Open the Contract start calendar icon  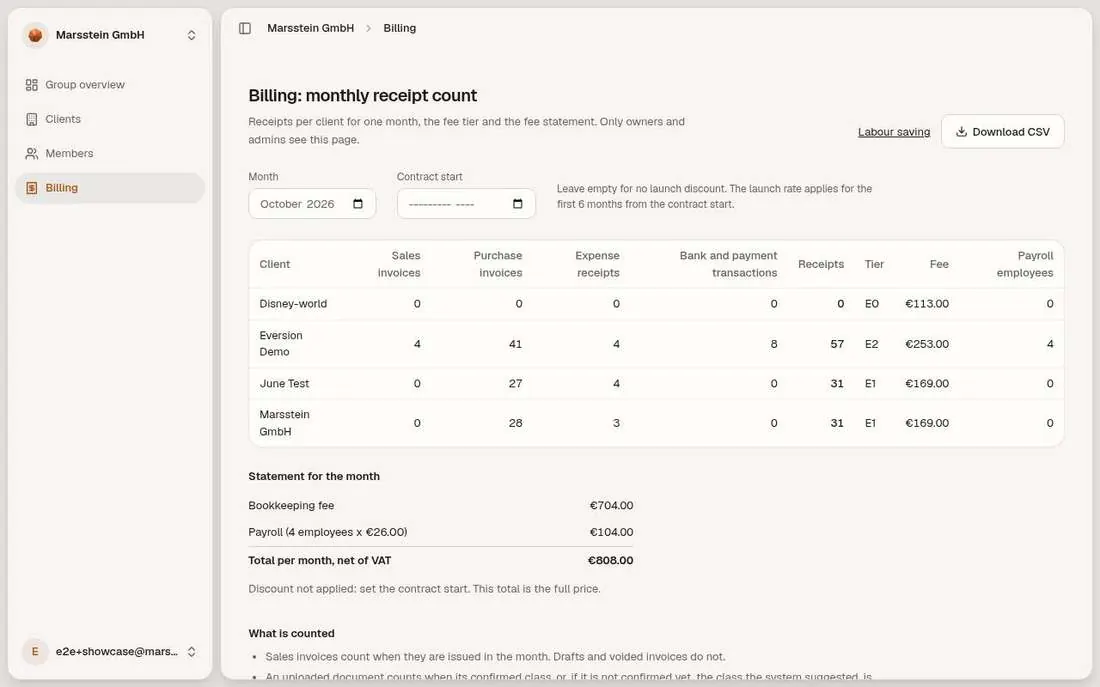coord(518,204)
